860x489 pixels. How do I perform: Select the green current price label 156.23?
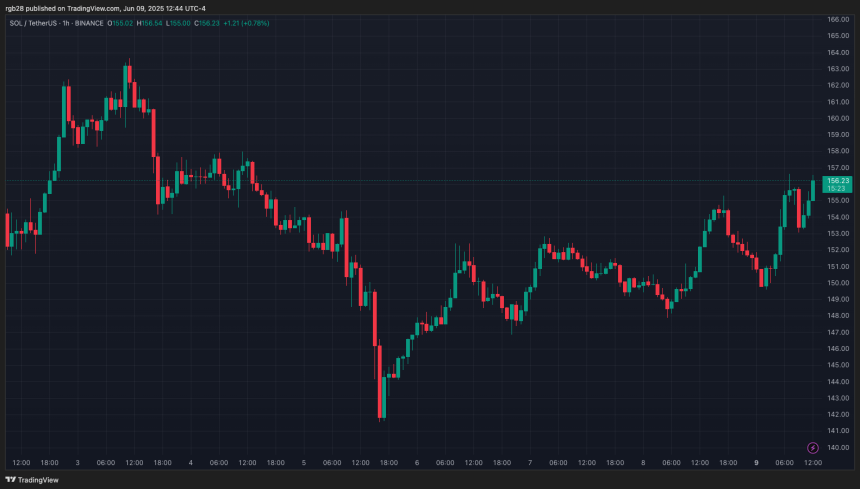tap(835, 180)
